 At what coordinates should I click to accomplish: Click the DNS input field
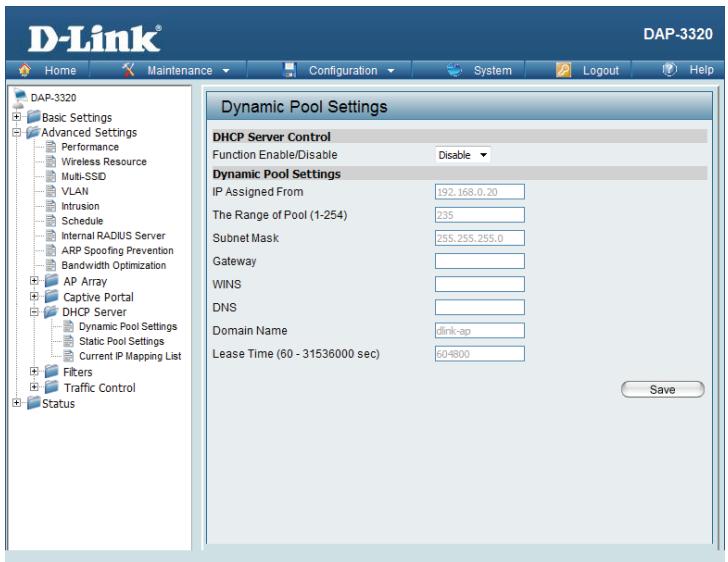click(x=480, y=307)
